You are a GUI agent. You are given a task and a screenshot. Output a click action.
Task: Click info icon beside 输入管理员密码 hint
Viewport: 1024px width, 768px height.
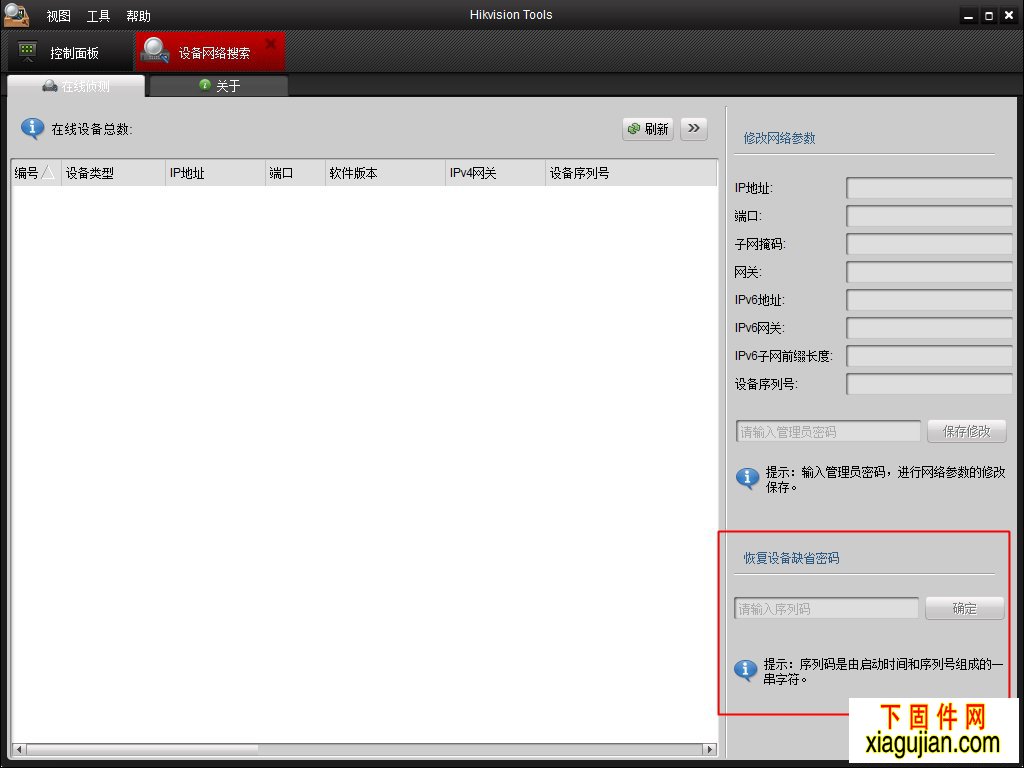point(747,478)
